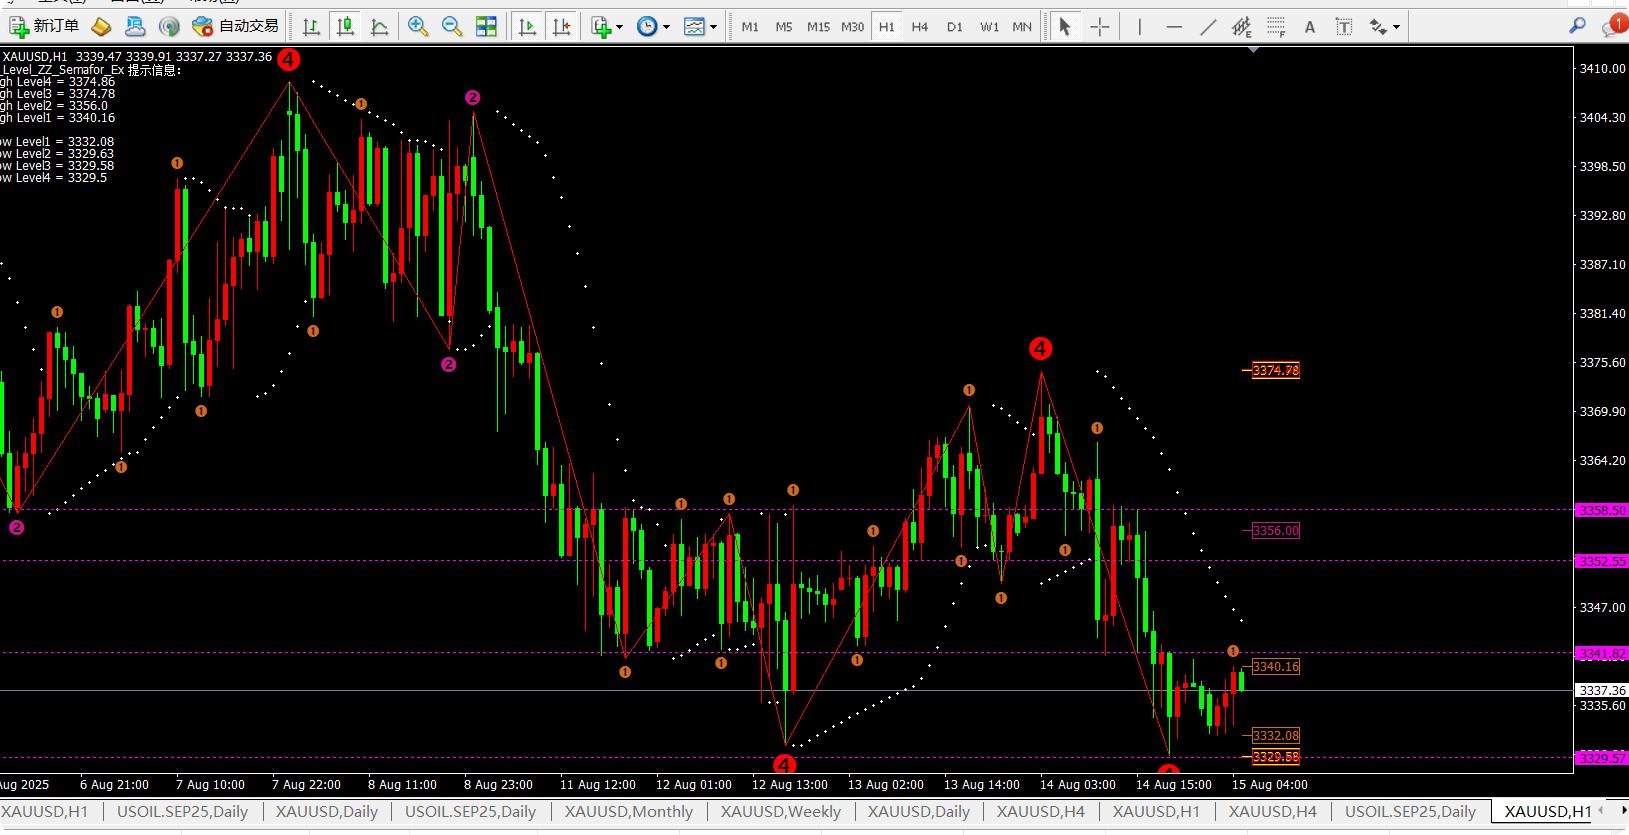Toggle the Auto Trading (自动交易) button
Viewport: 1629px width, 835px height.
pos(236,26)
